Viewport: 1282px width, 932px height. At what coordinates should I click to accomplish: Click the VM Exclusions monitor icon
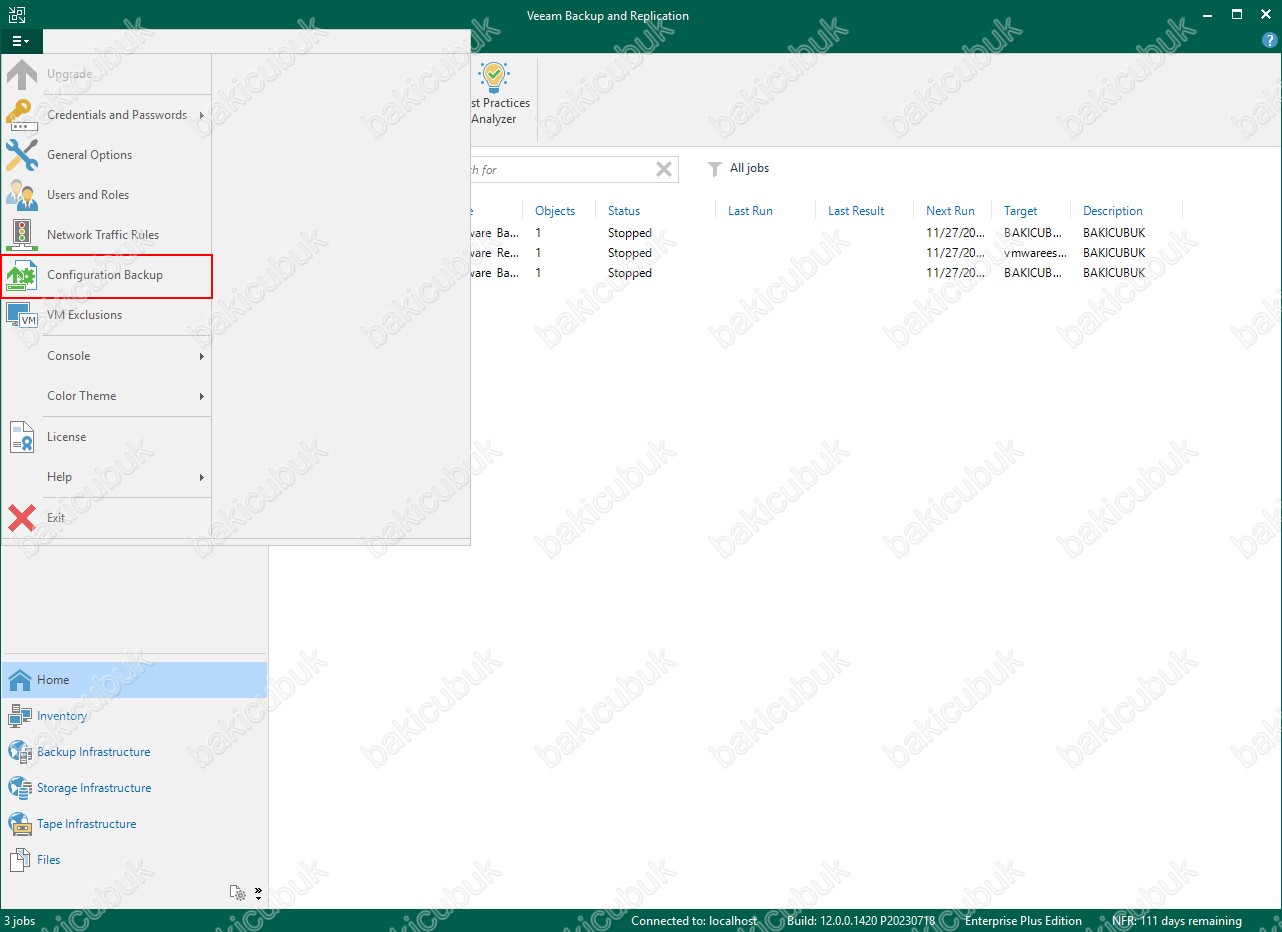point(22,315)
